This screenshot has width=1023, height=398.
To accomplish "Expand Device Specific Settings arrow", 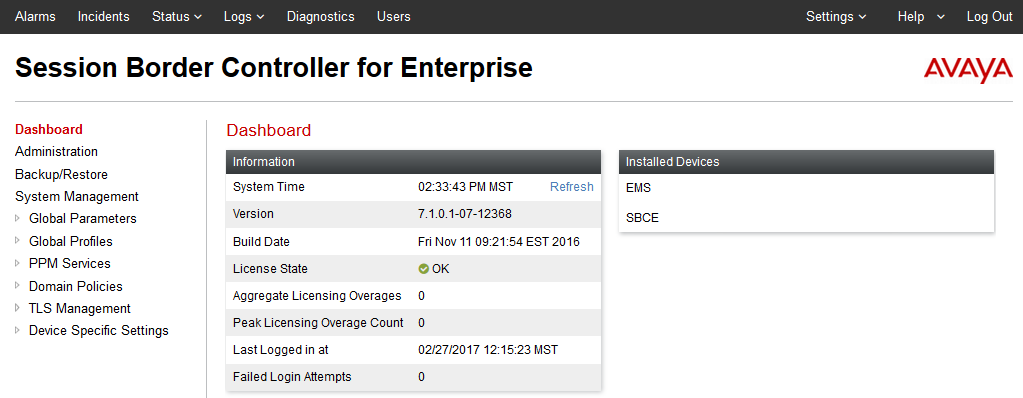I will pos(18,330).
